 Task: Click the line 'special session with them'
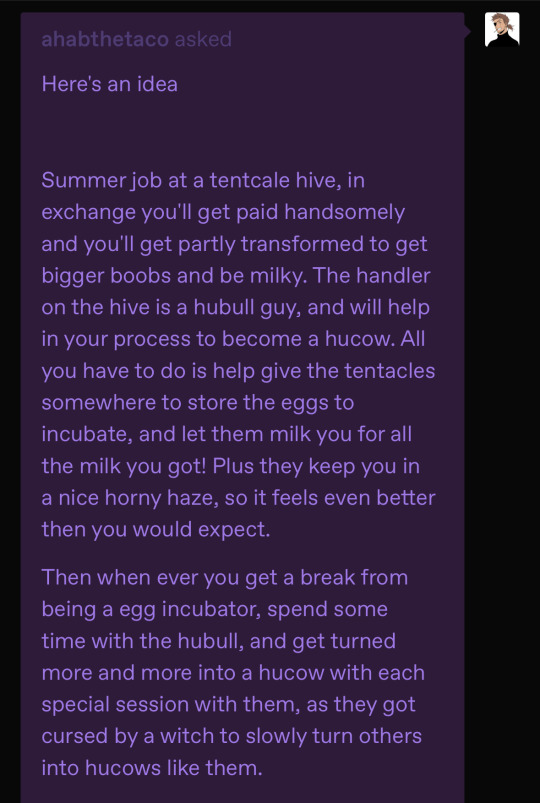[229, 705]
